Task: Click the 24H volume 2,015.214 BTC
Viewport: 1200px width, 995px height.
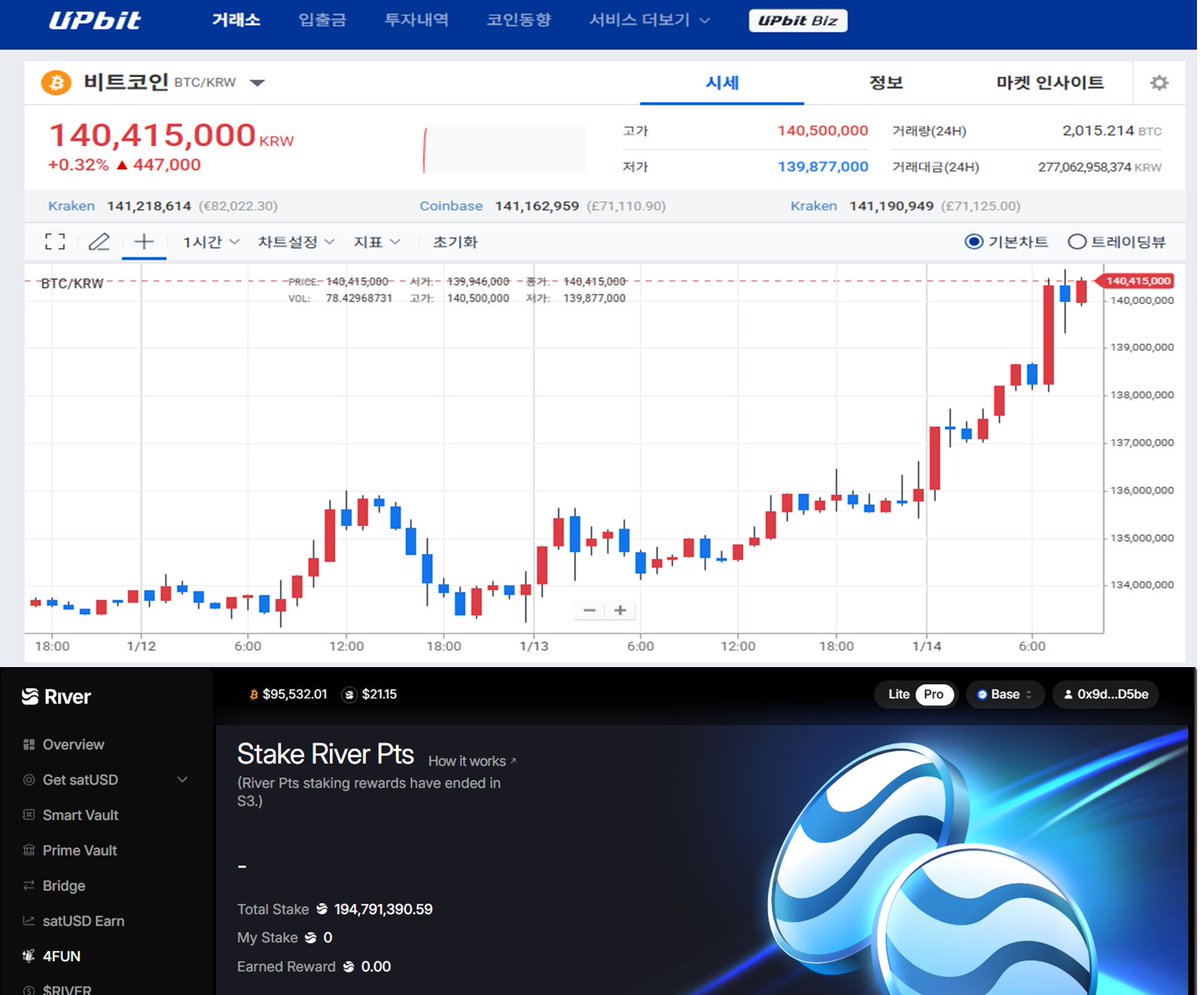Action: (1112, 131)
